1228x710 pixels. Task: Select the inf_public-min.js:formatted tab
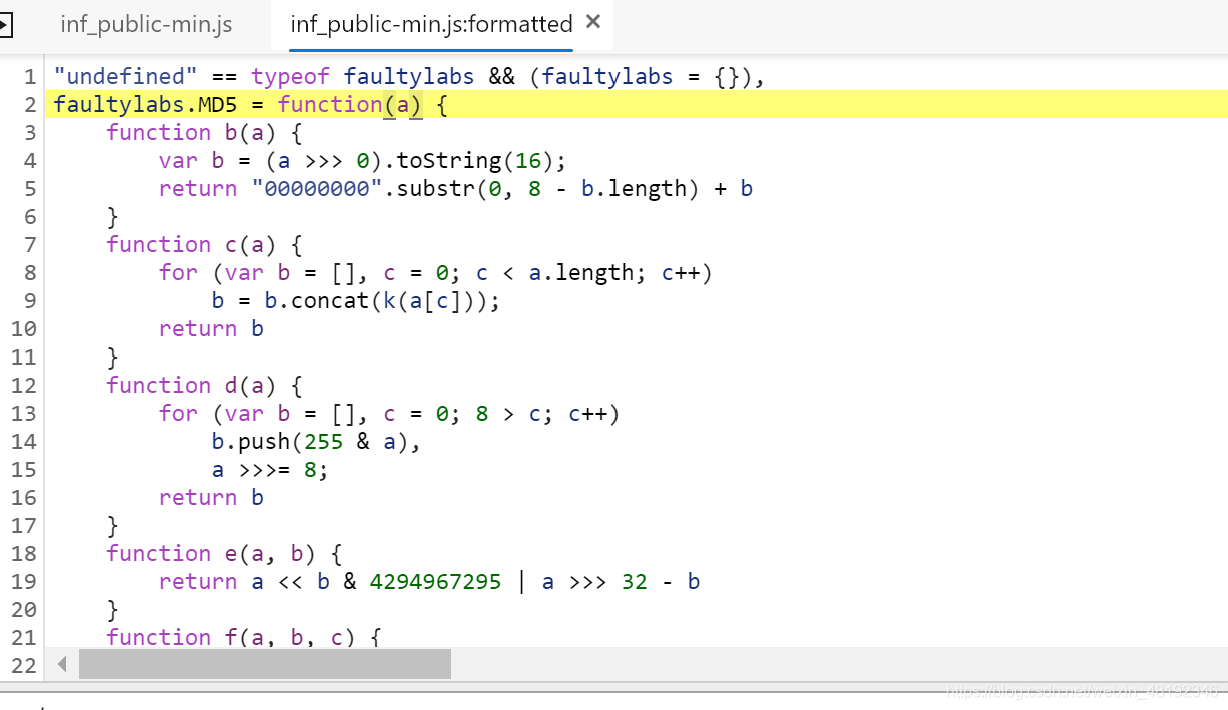click(x=431, y=24)
